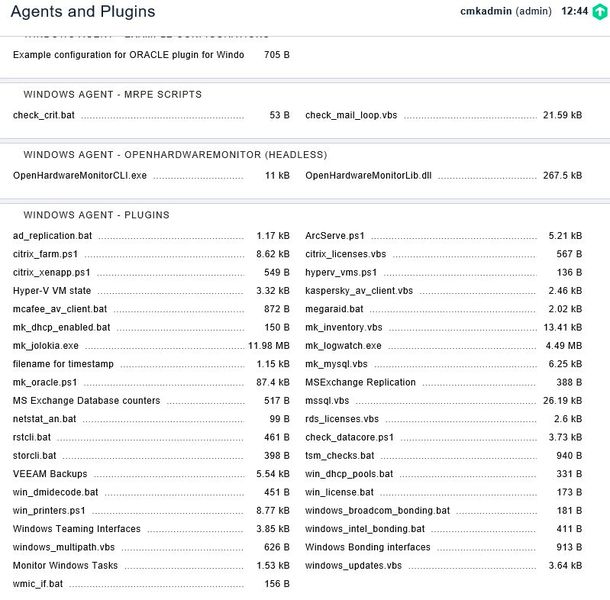Open Monitor Windows Tasks plugin
Viewport: 610px width, 600px height.
coord(65,565)
